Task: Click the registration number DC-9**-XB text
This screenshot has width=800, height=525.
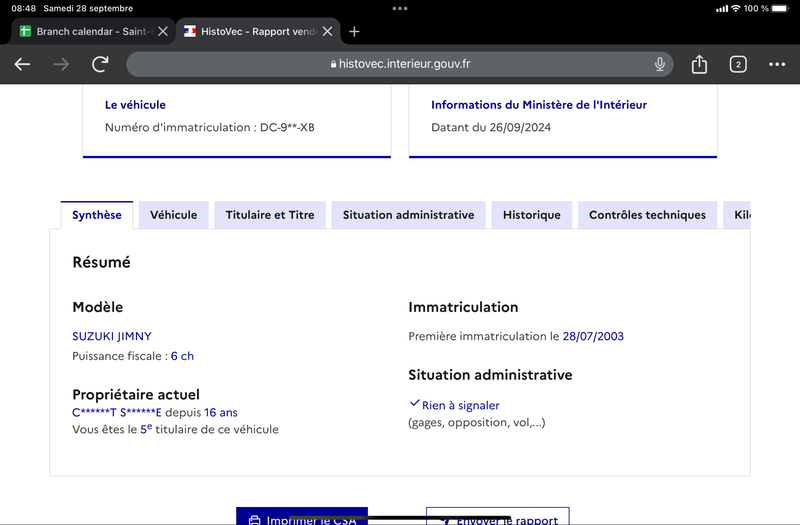Action: [x=287, y=128]
